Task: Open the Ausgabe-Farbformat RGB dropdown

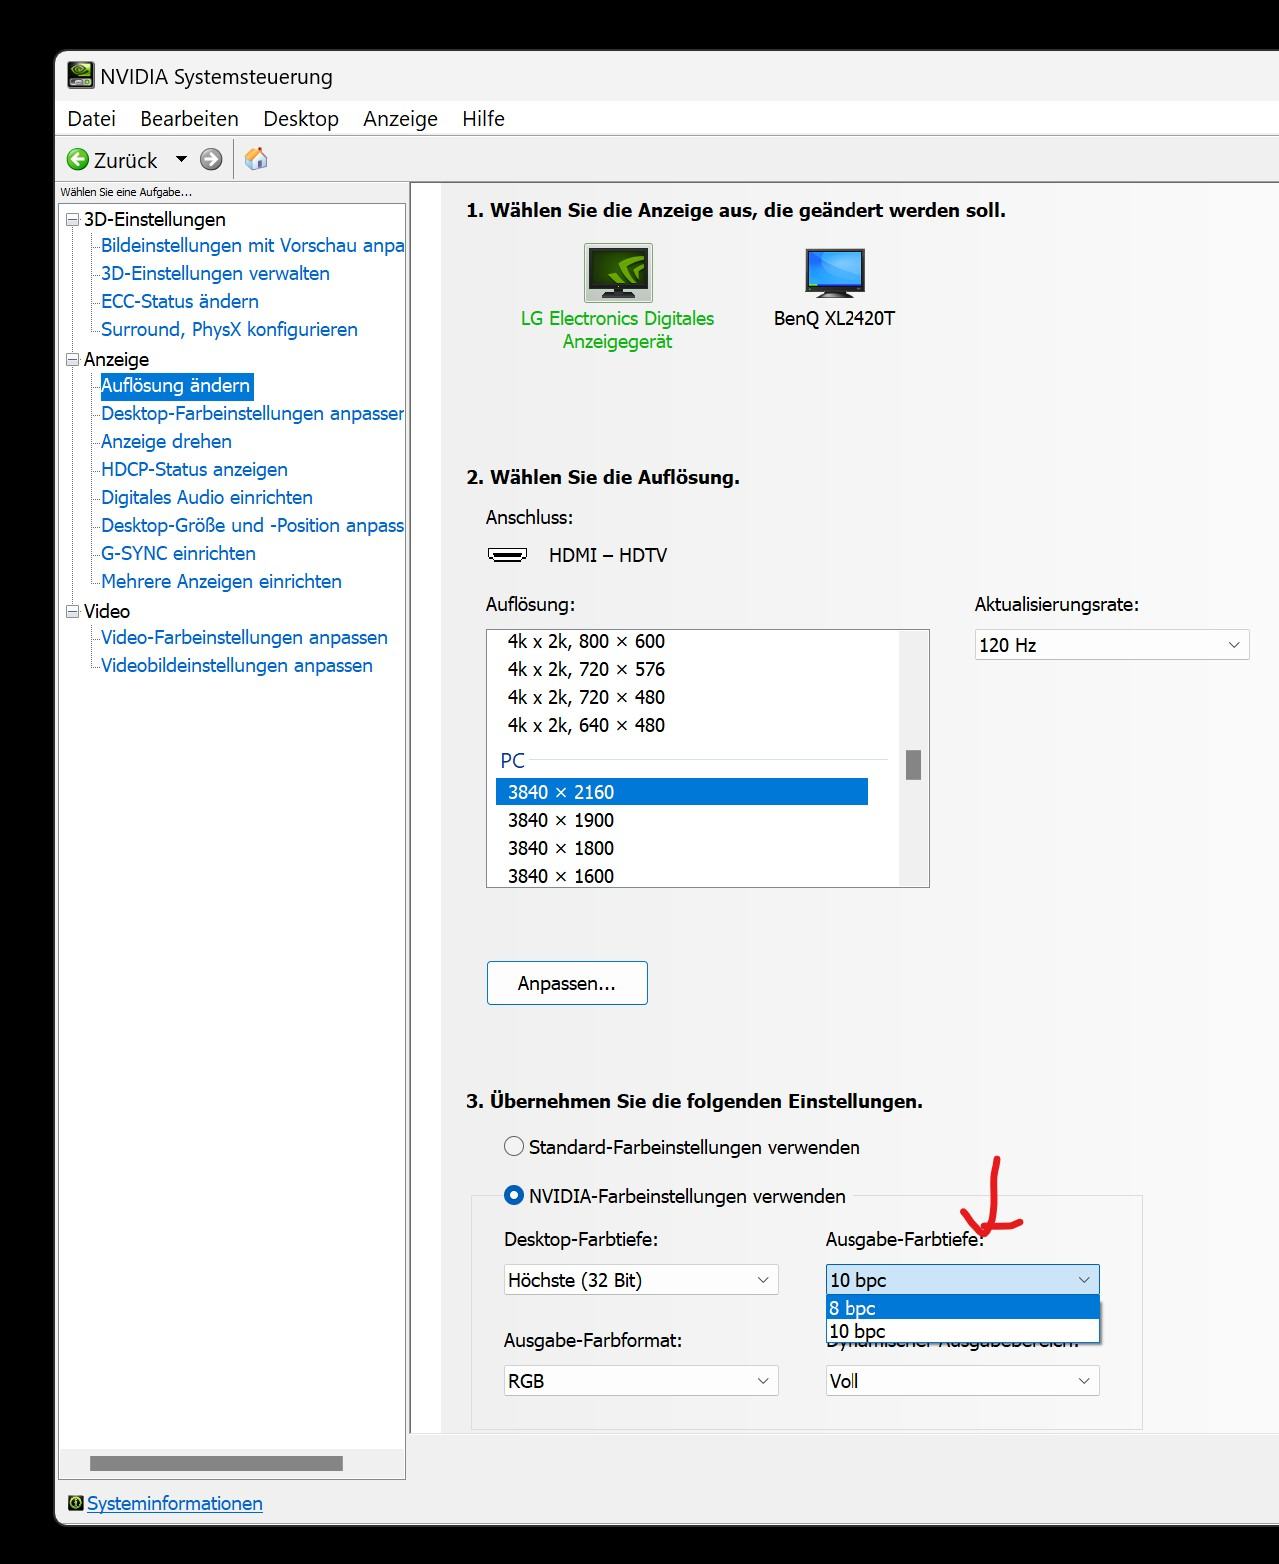Action: pos(641,1381)
